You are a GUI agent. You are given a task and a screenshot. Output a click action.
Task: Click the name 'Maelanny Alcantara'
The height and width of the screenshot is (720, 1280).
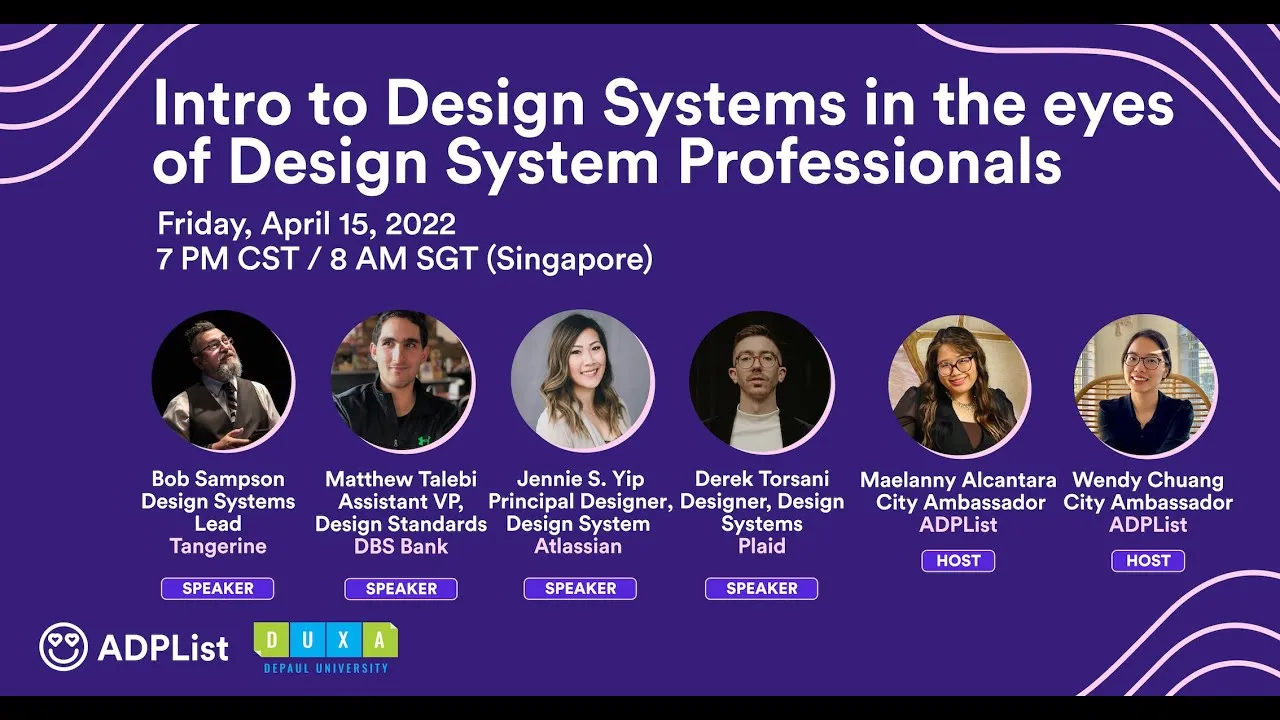958,480
